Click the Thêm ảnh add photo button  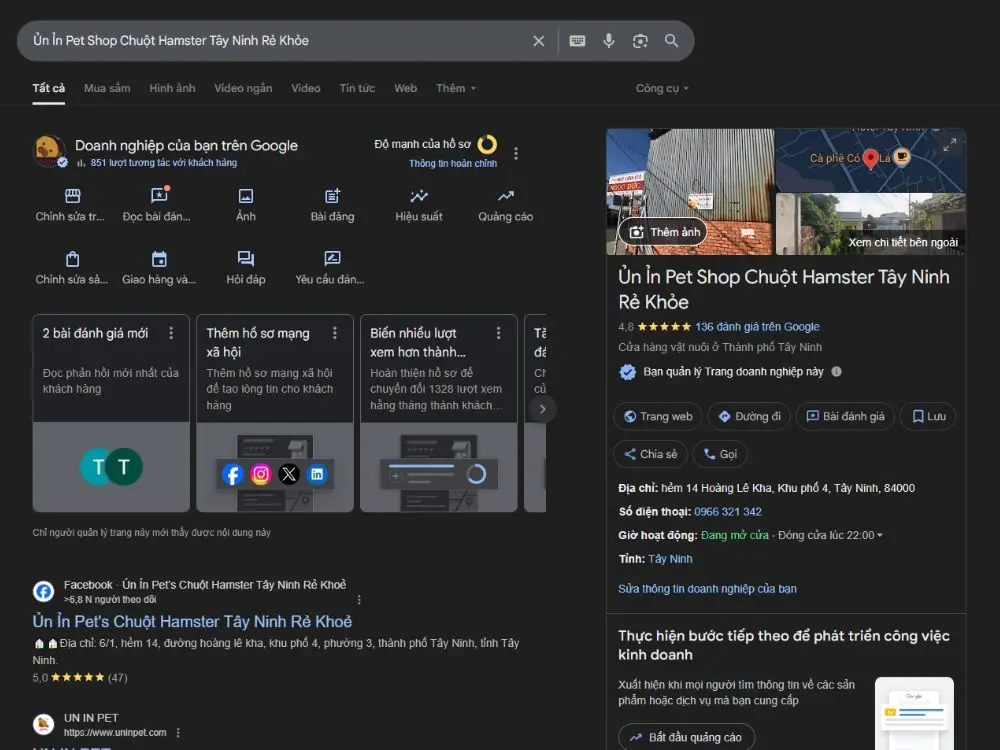(x=664, y=232)
